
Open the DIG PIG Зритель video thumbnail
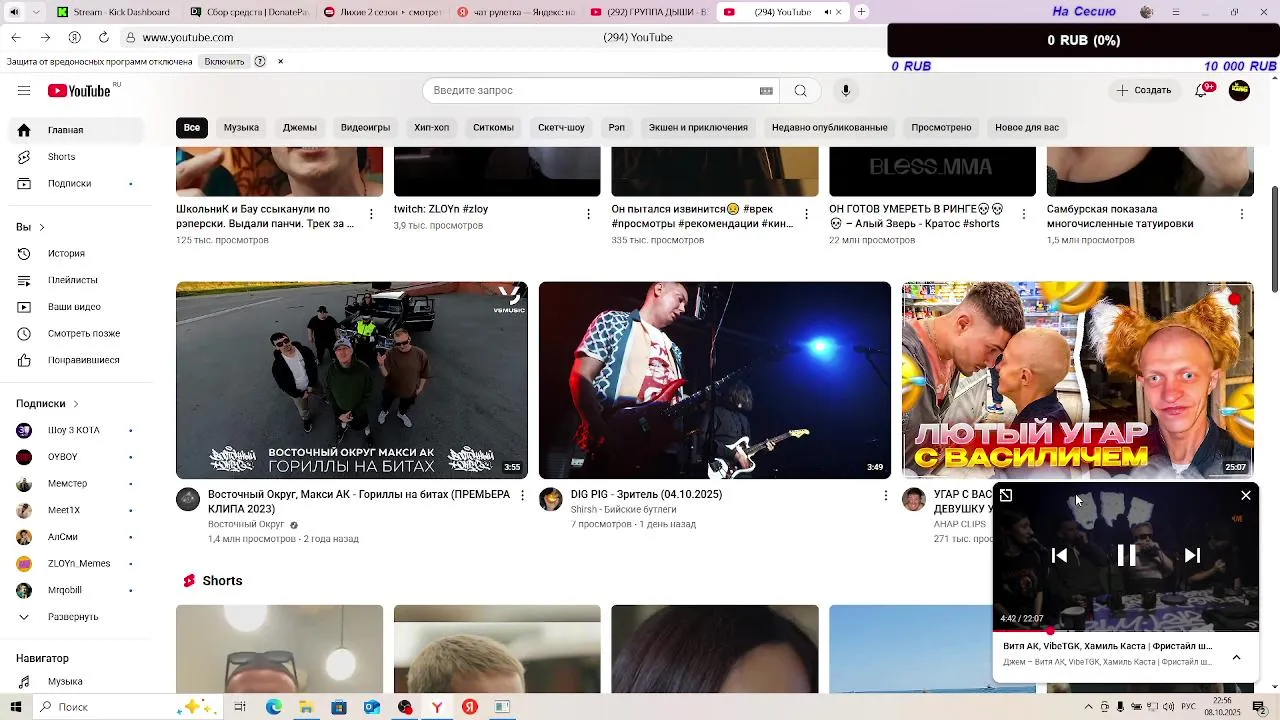point(715,380)
